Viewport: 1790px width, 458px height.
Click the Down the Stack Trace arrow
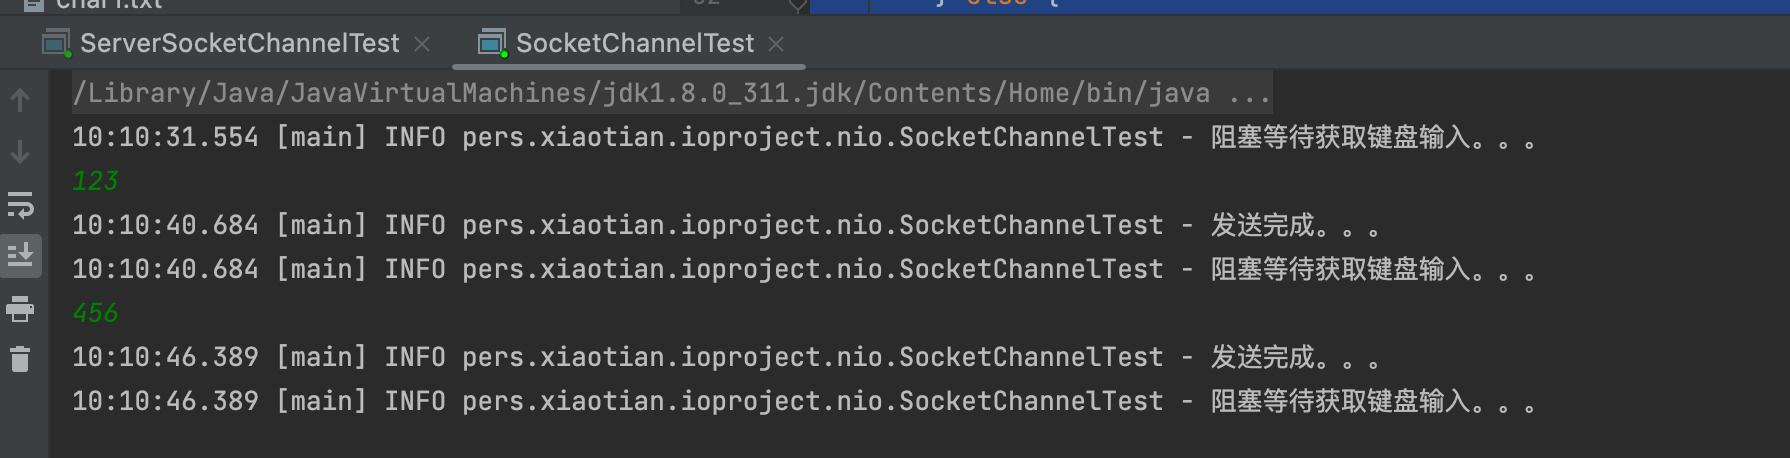tap(20, 153)
